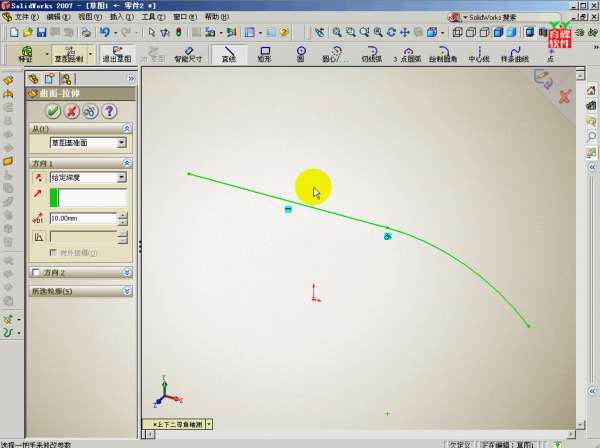This screenshot has height=448, width=600.
Task: Click the detailed preview eyeglasses icon
Action: 90,111
